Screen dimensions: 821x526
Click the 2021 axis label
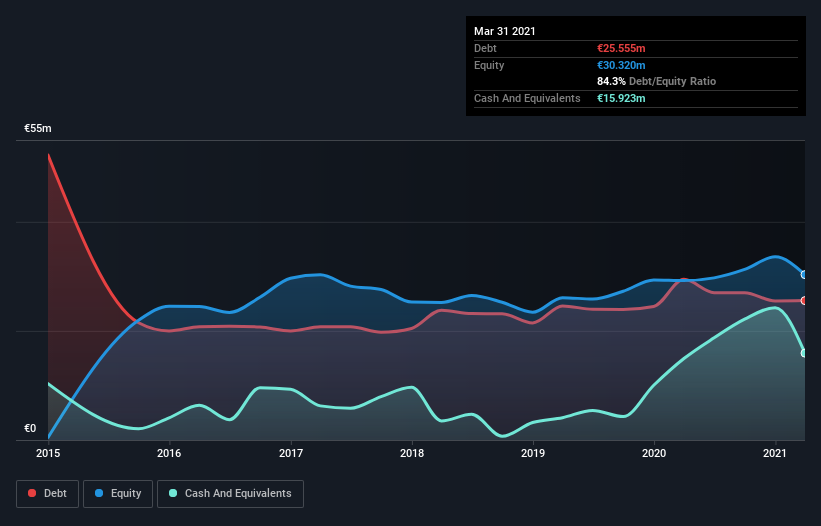775,453
